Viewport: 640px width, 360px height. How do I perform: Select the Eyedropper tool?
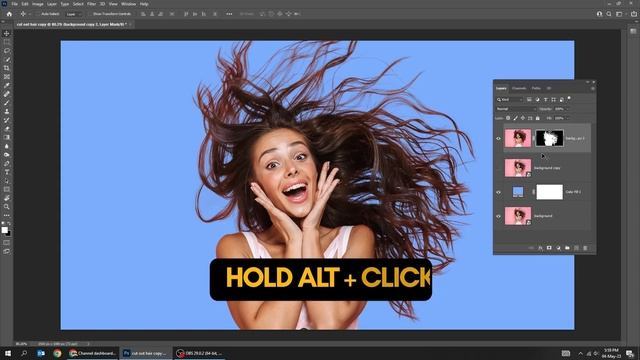pos(7,85)
